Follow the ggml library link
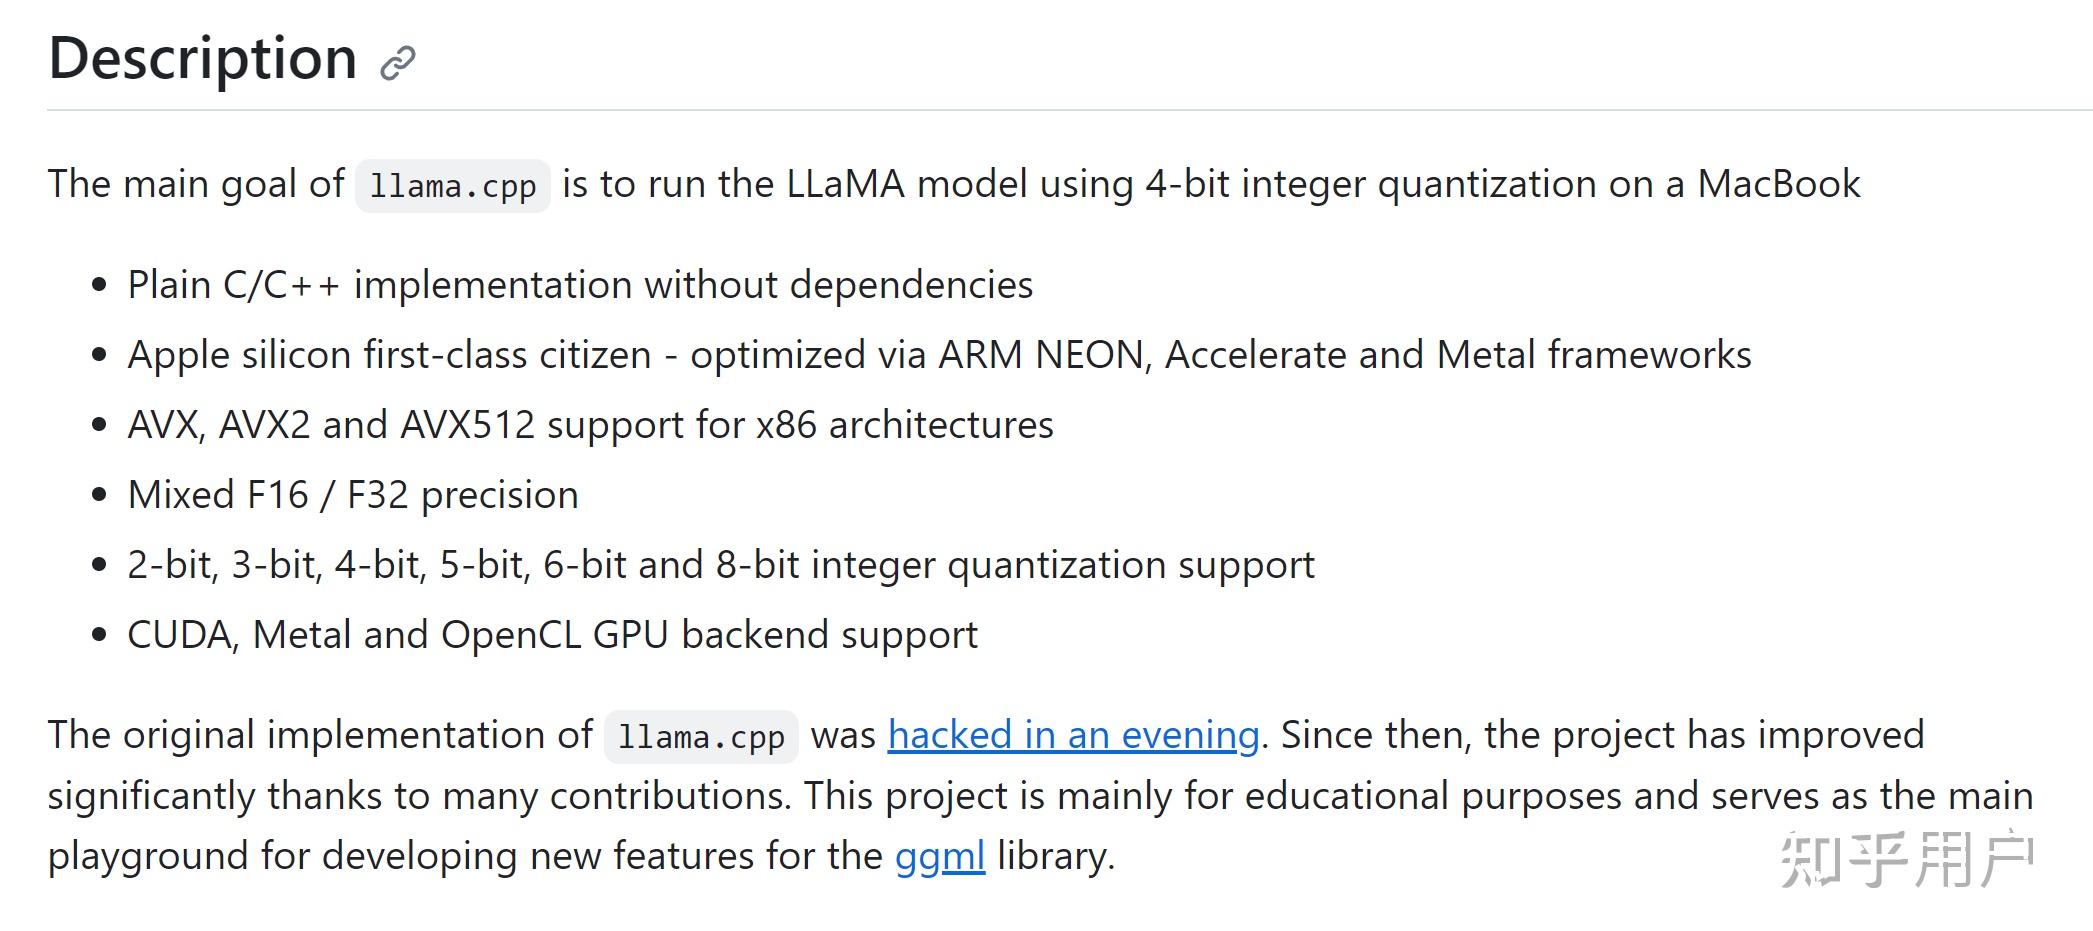The height and width of the screenshot is (931, 2093). 939,856
